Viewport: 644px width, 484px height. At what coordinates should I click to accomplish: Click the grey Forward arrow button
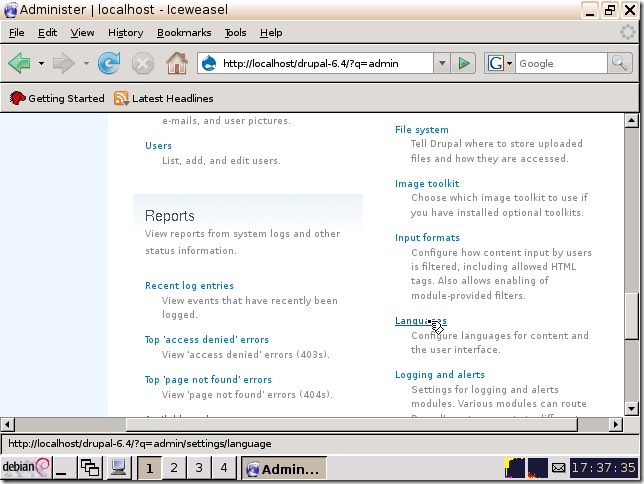pyautogui.click(x=64, y=63)
